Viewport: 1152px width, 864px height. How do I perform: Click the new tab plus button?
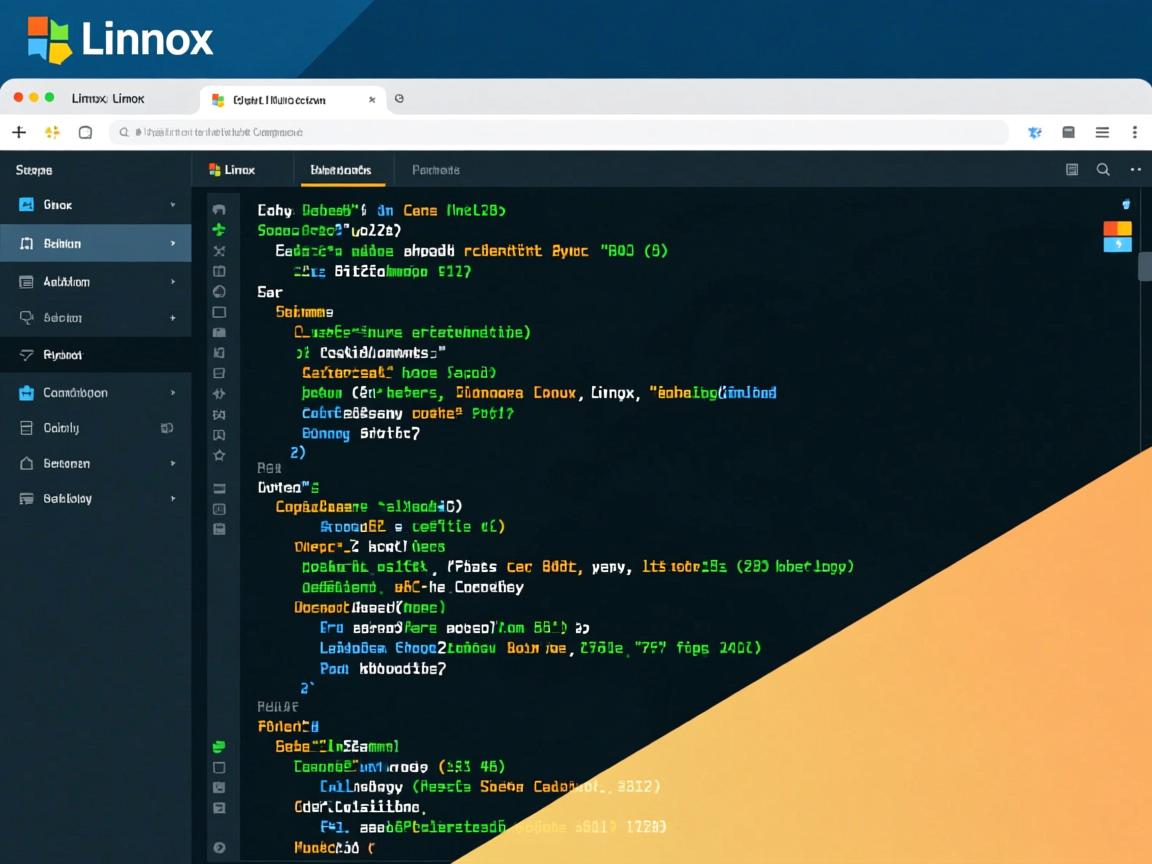(x=18, y=132)
